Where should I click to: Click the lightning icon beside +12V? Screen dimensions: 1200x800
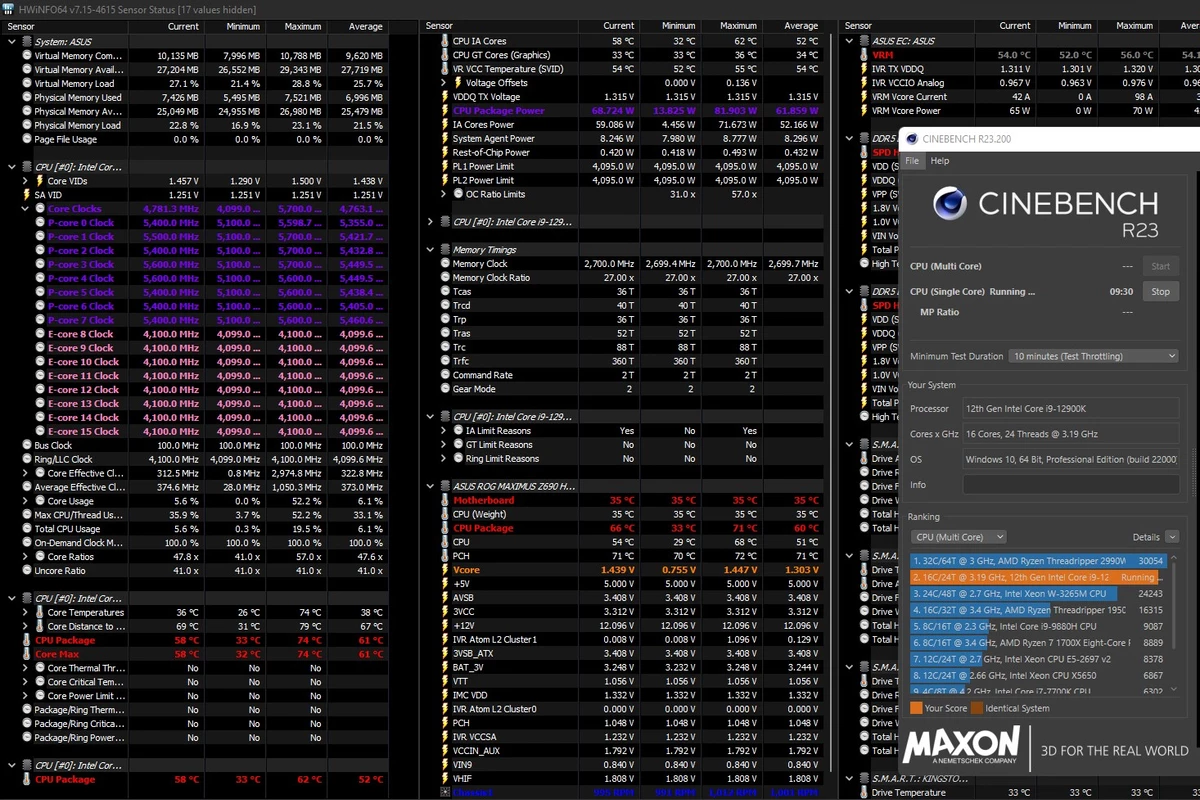pos(444,626)
